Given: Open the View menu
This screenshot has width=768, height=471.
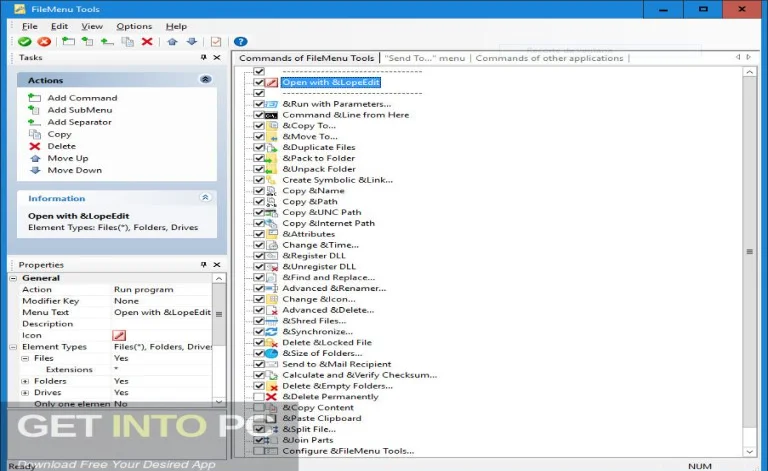Looking at the screenshot, I should tap(92, 26).
